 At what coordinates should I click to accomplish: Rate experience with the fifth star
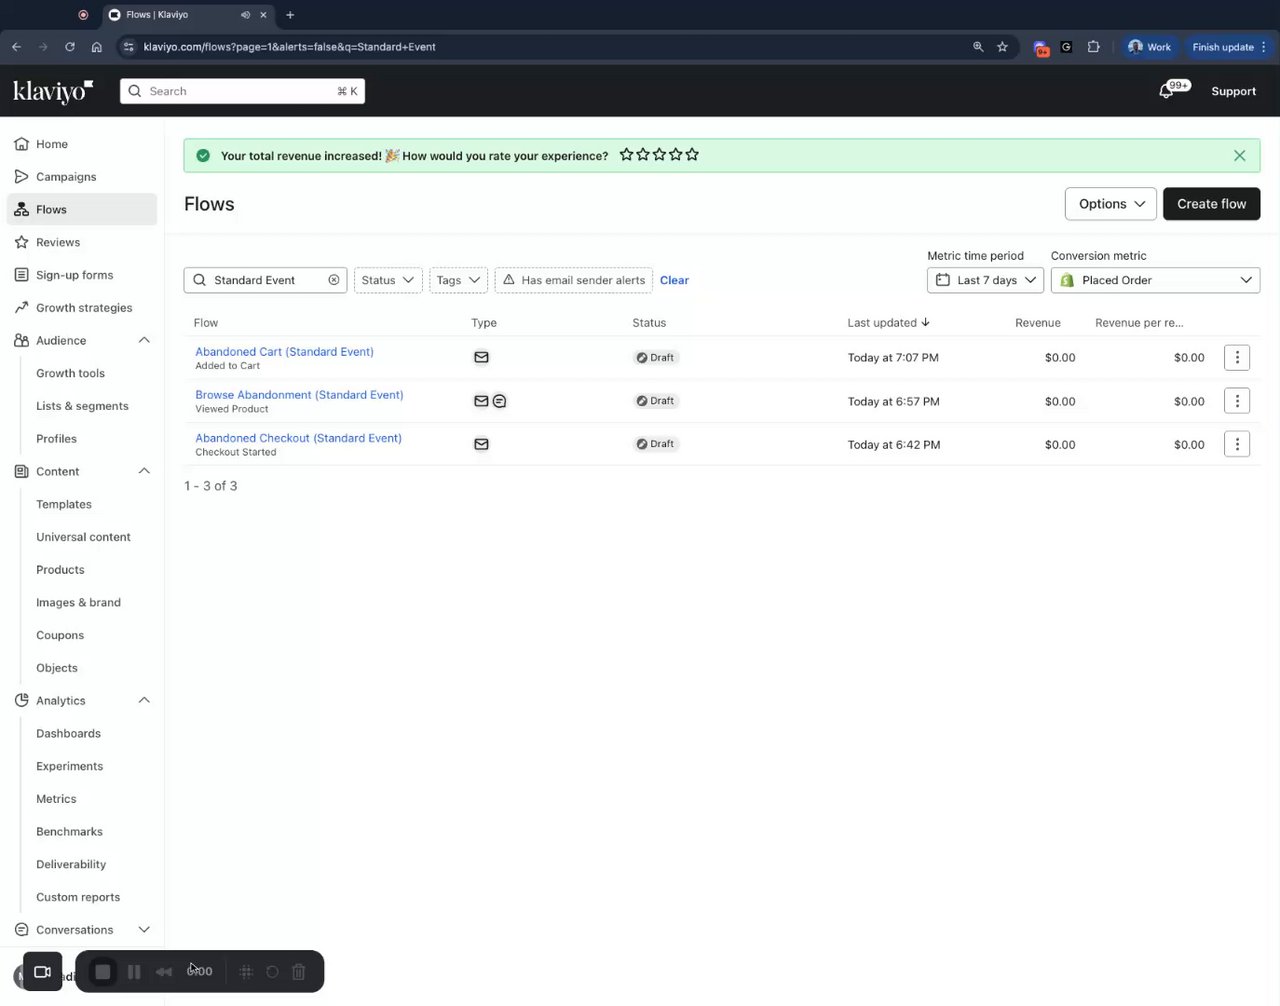point(692,155)
